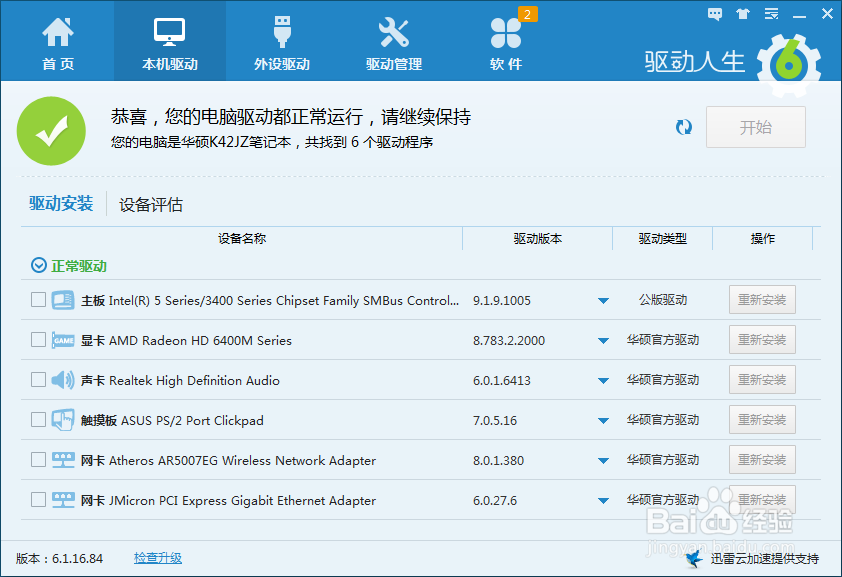Check the JMicron Ethernet adapter checkbox
This screenshot has width=842, height=577.
tap(38, 500)
